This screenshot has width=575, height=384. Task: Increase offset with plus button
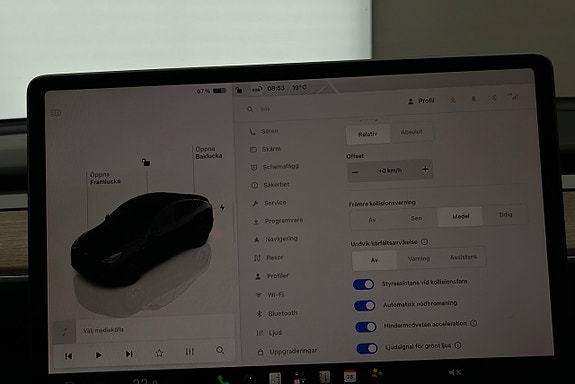point(425,169)
